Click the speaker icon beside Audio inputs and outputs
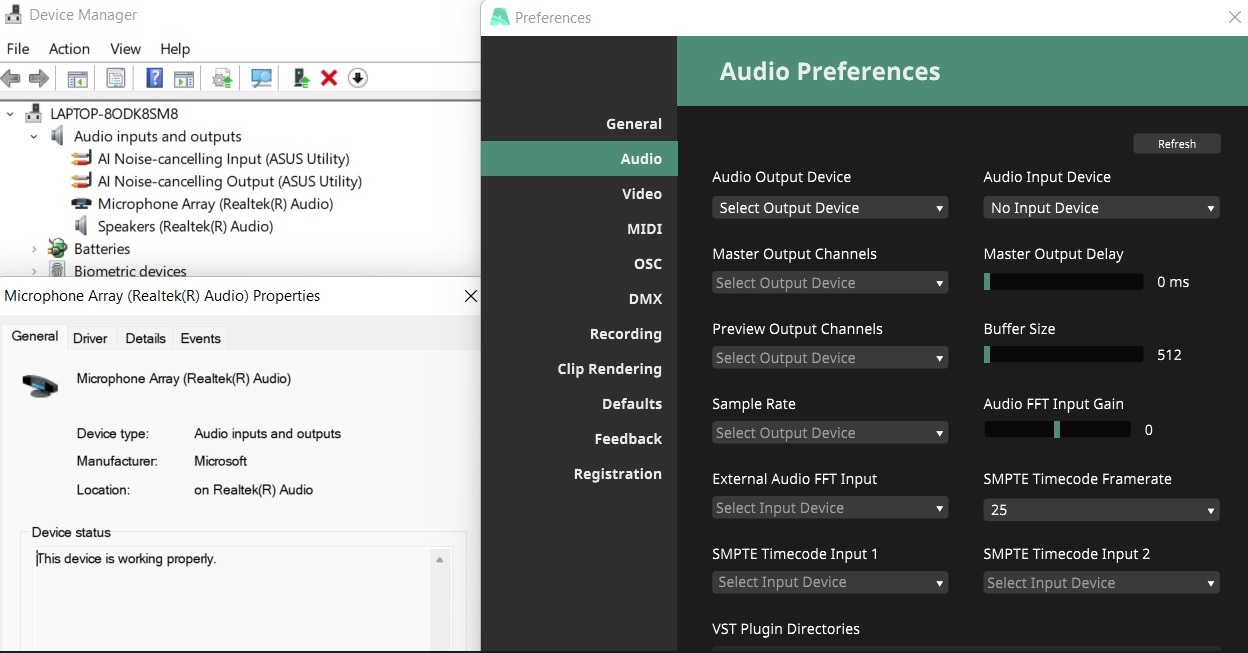The width and height of the screenshot is (1248, 653). (x=58, y=136)
